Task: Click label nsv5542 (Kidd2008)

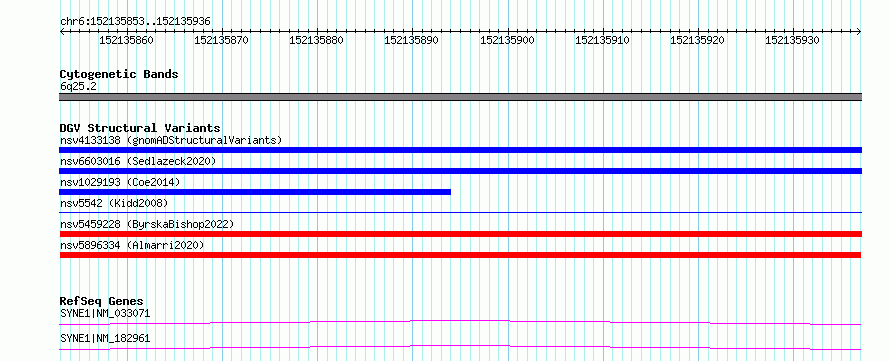Action: tap(114, 203)
